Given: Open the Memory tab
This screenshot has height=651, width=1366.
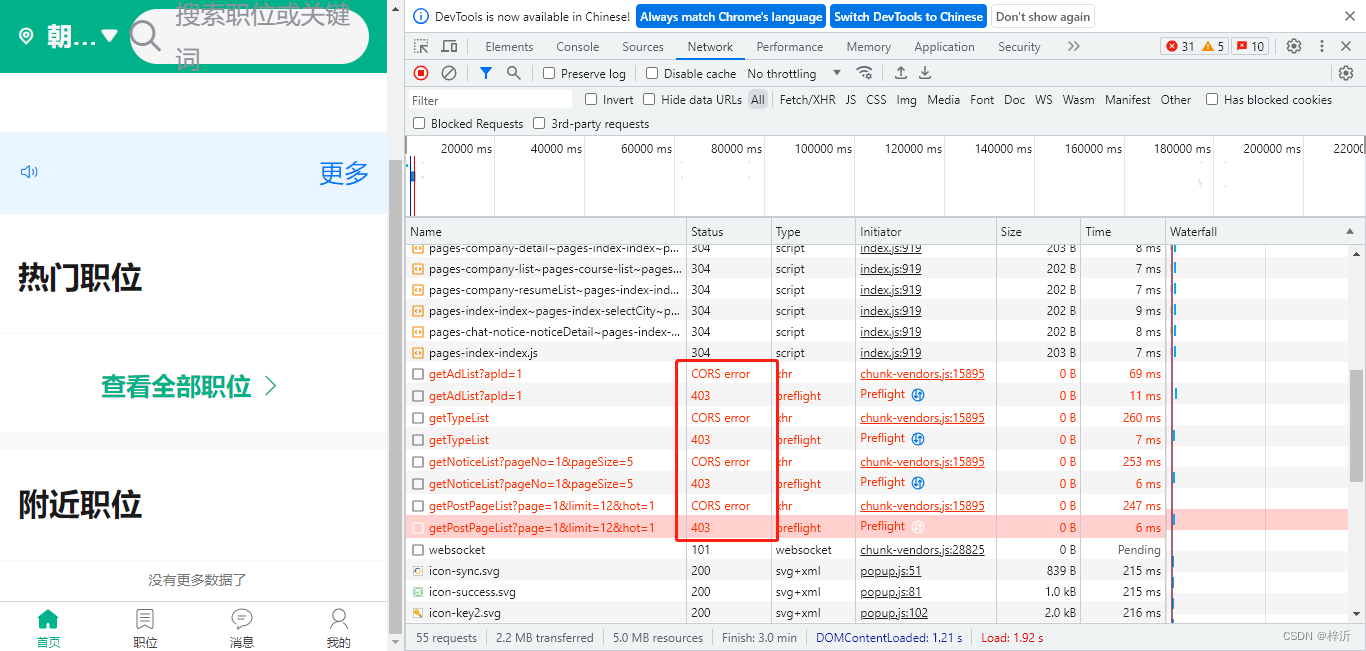Looking at the screenshot, I should coord(869,46).
